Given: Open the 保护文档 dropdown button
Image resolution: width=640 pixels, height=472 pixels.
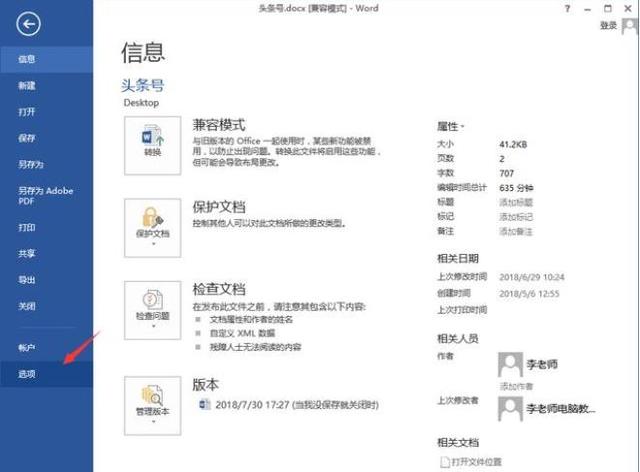Looking at the screenshot, I should (153, 228).
